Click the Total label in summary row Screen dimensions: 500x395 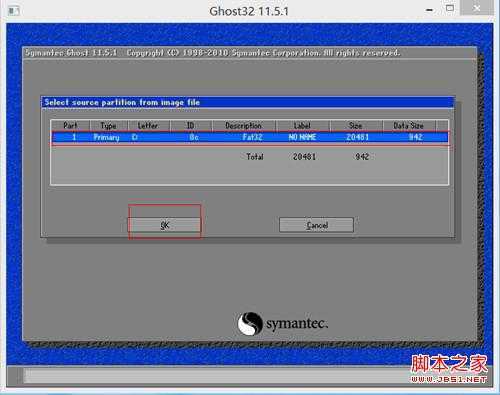coord(255,157)
